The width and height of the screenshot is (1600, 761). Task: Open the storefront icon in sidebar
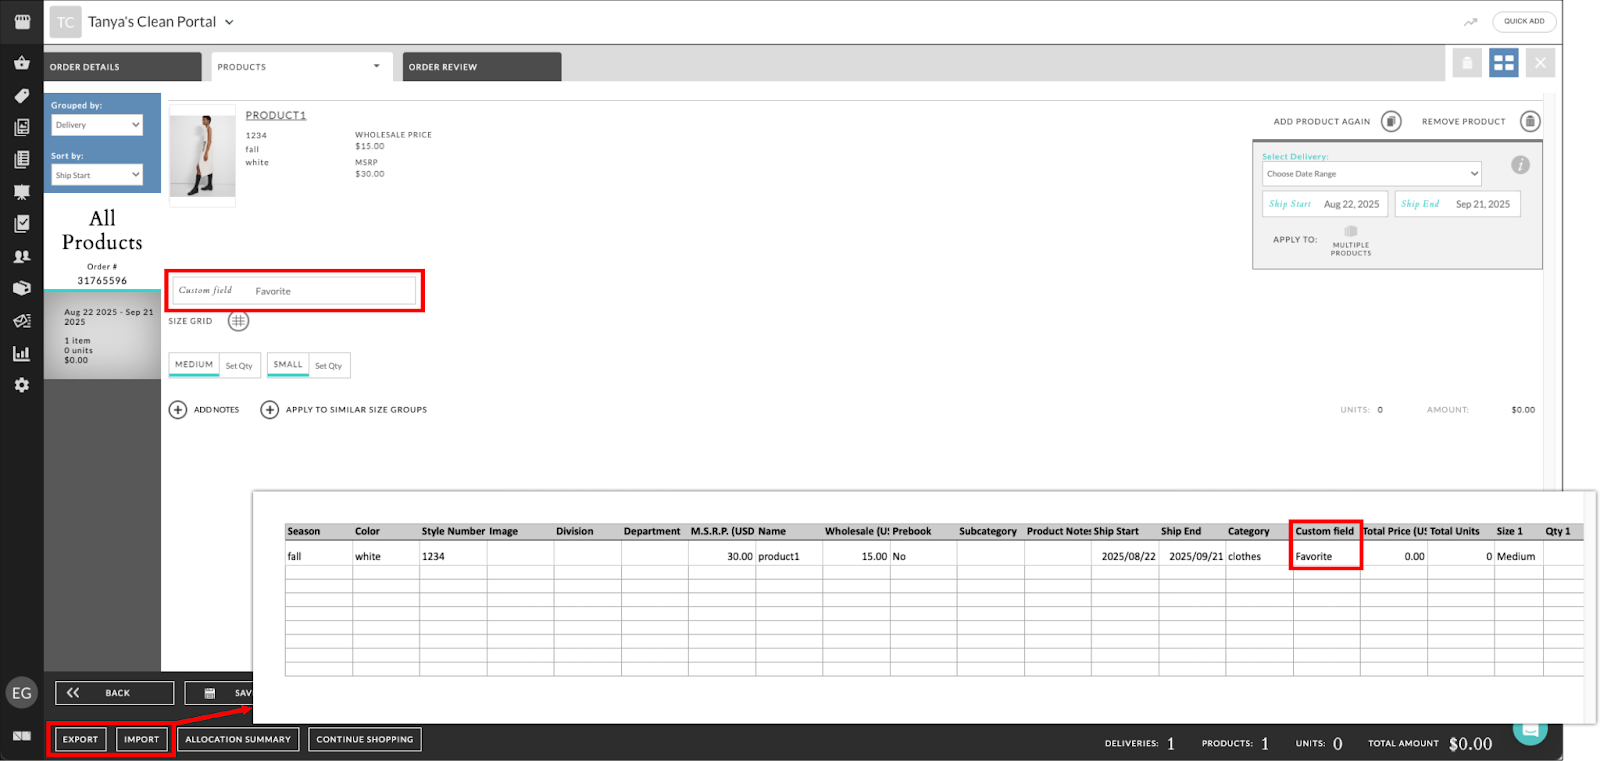22,21
